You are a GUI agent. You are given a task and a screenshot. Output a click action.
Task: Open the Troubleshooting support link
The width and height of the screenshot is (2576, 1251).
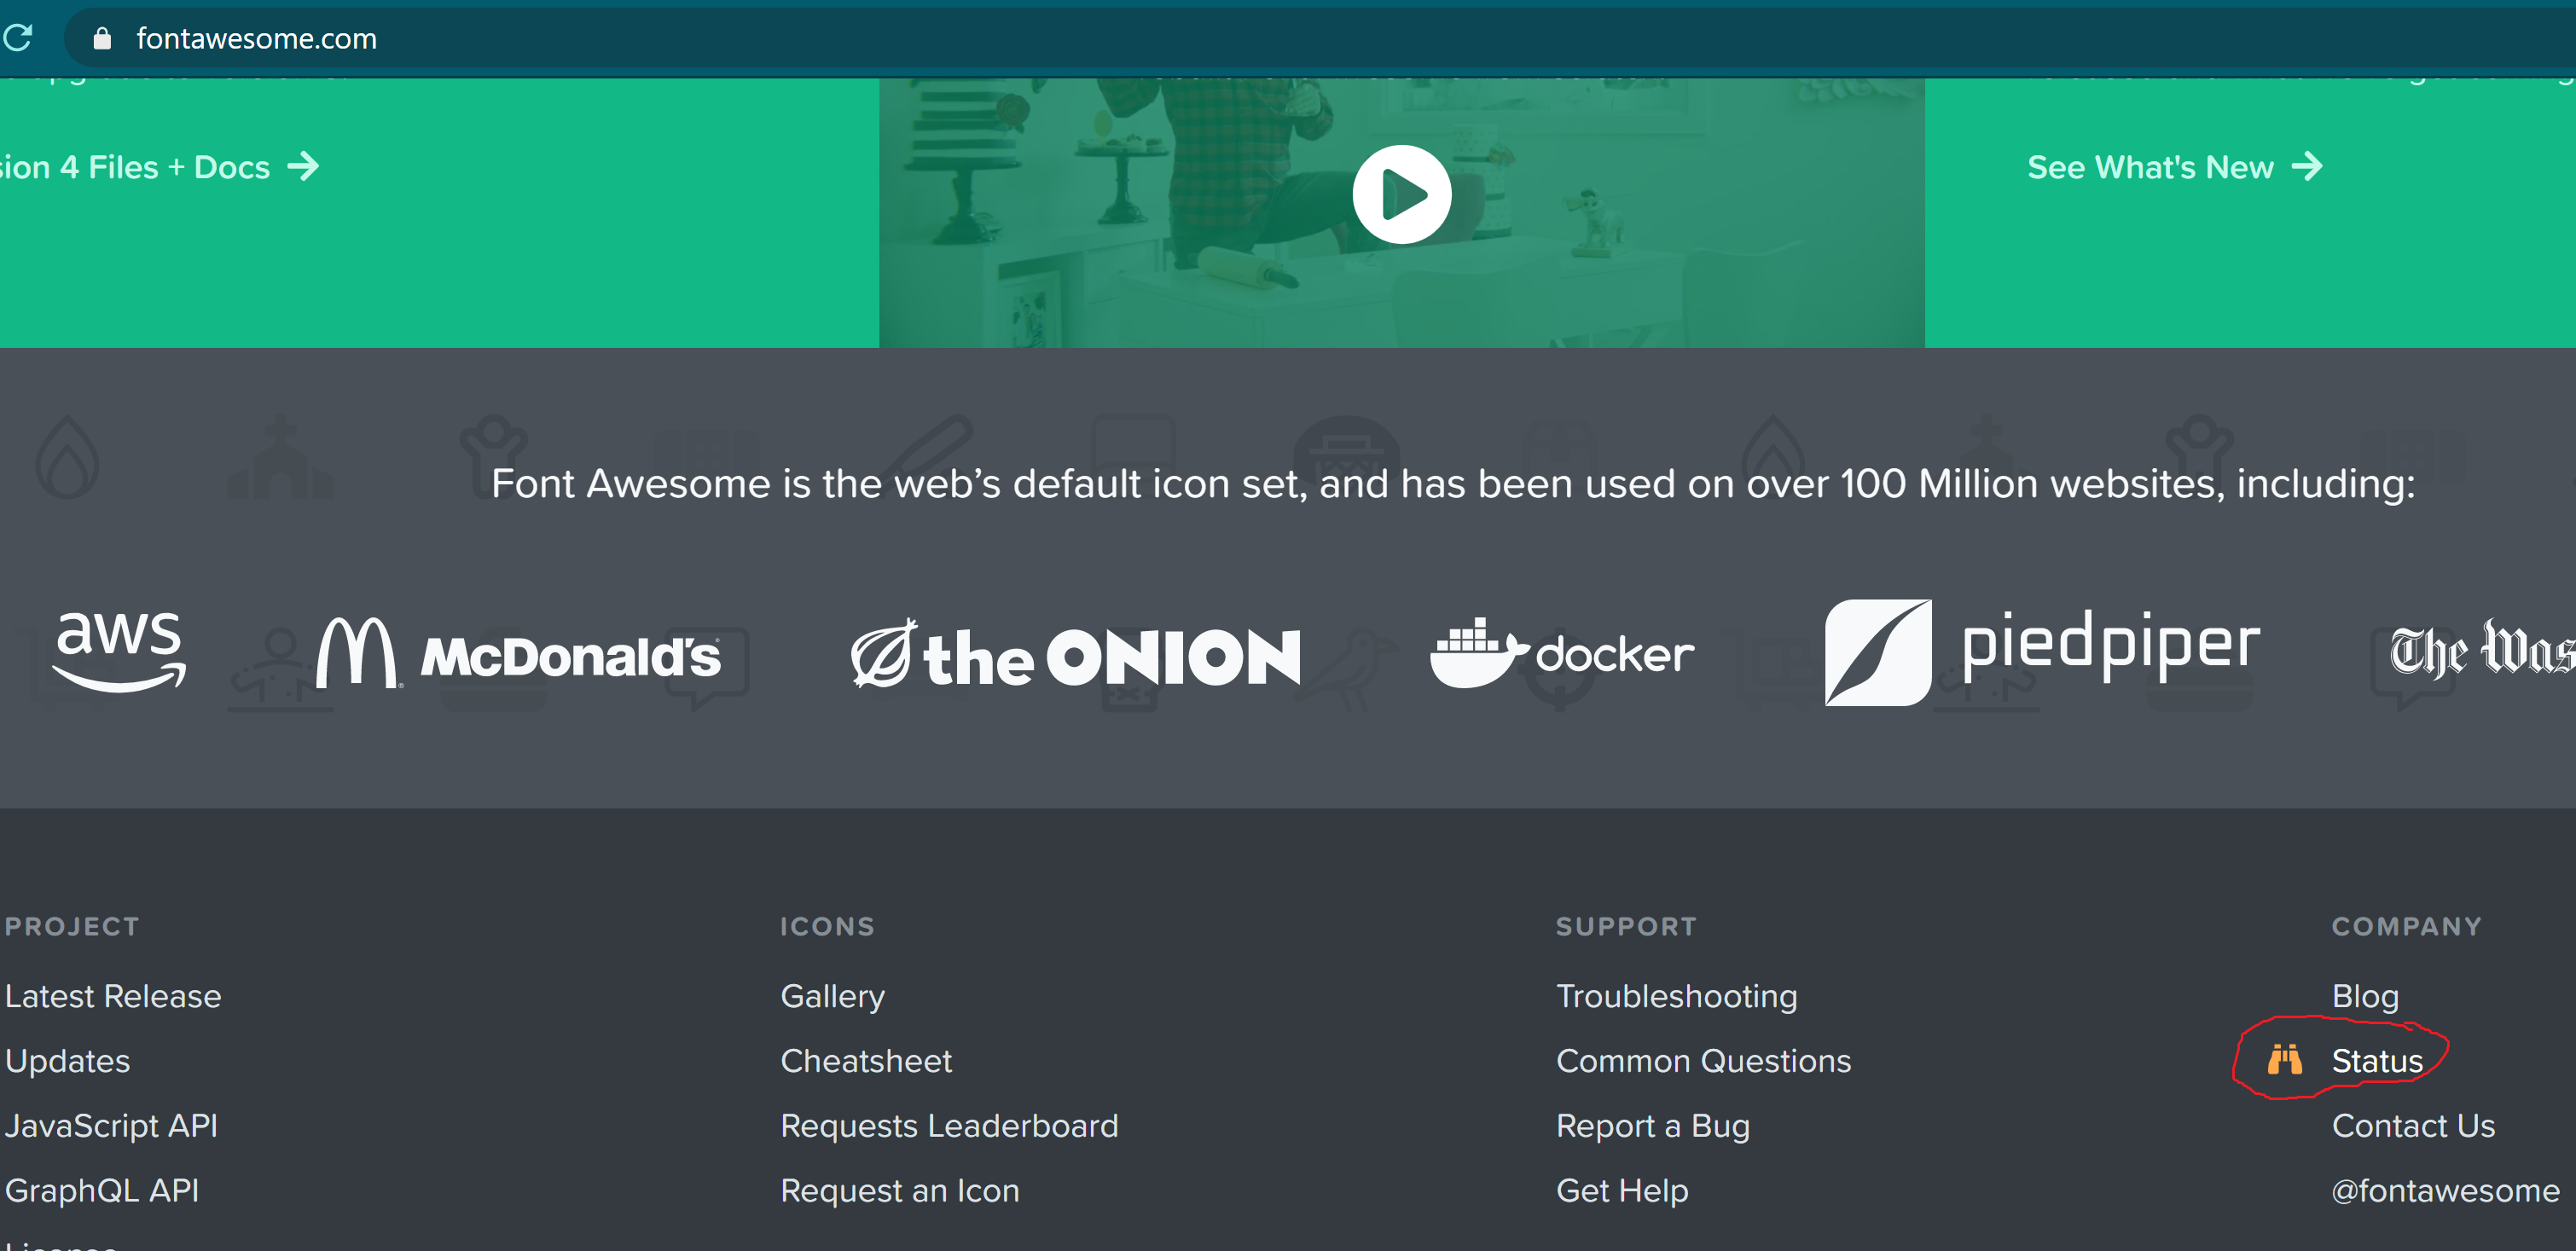click(1676, 996)
